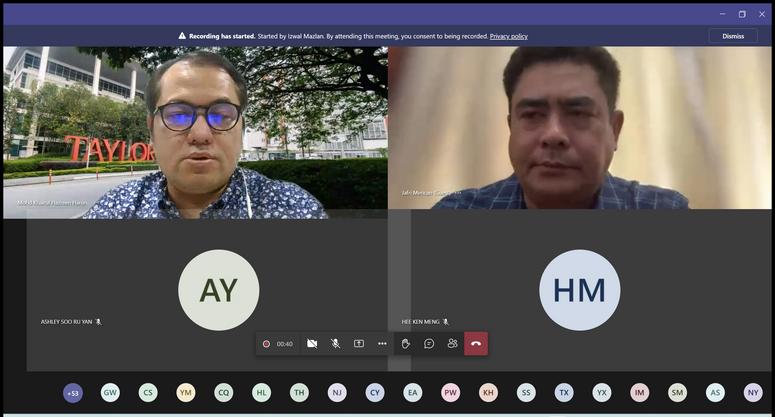775x417 pixels.
Task: Select the GW participant avatar
Action: [110, 393]
